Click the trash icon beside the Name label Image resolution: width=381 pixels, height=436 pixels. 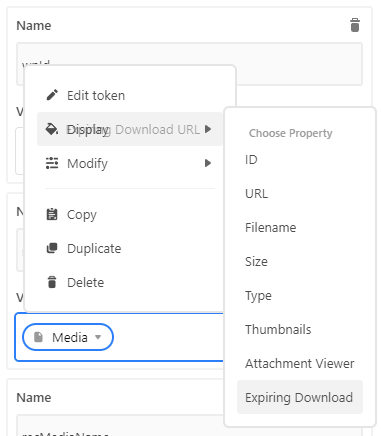coord(355,25)
